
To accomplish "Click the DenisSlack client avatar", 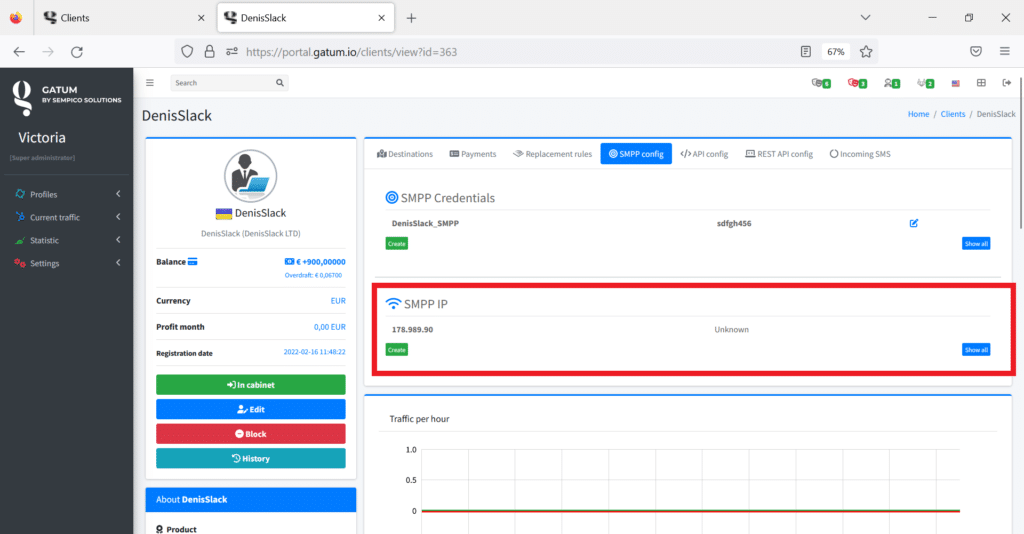I will [250, 176].
